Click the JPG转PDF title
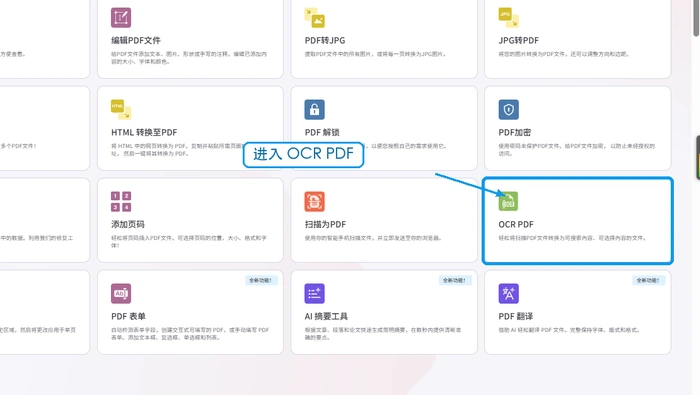The height and width of the screenshot is (395, 700). (519, 40)
